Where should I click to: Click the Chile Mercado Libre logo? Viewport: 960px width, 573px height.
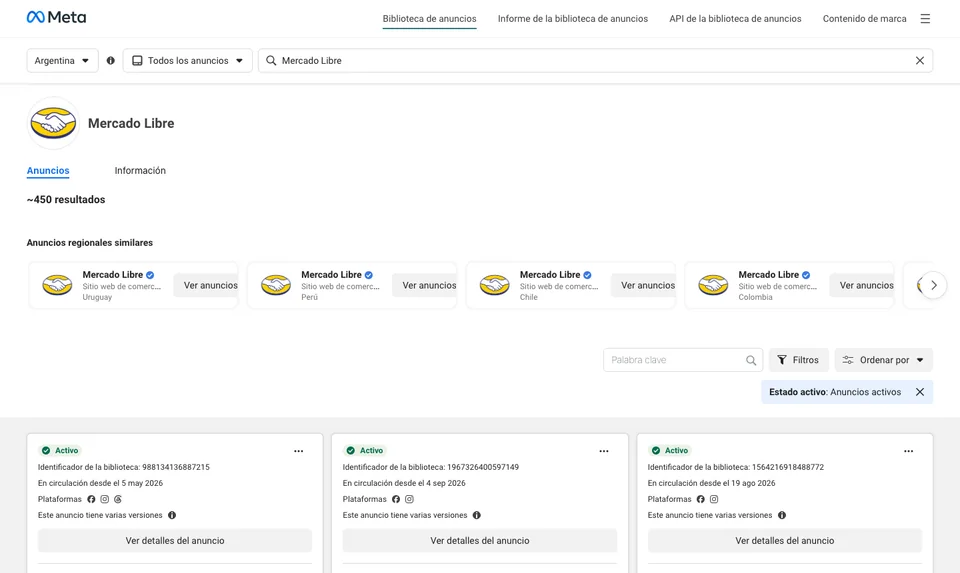(494, 285)
